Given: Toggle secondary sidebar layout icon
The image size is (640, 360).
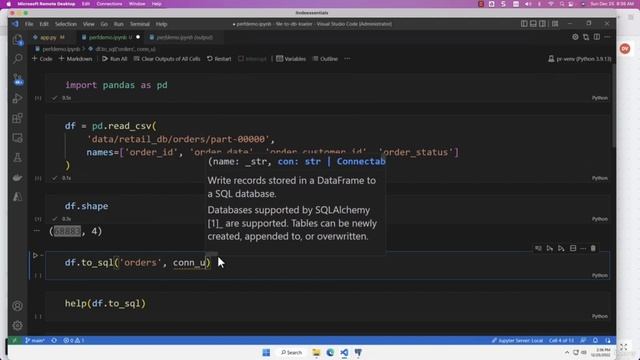Looking at the screenshot, I should click(x=542, y=24).
